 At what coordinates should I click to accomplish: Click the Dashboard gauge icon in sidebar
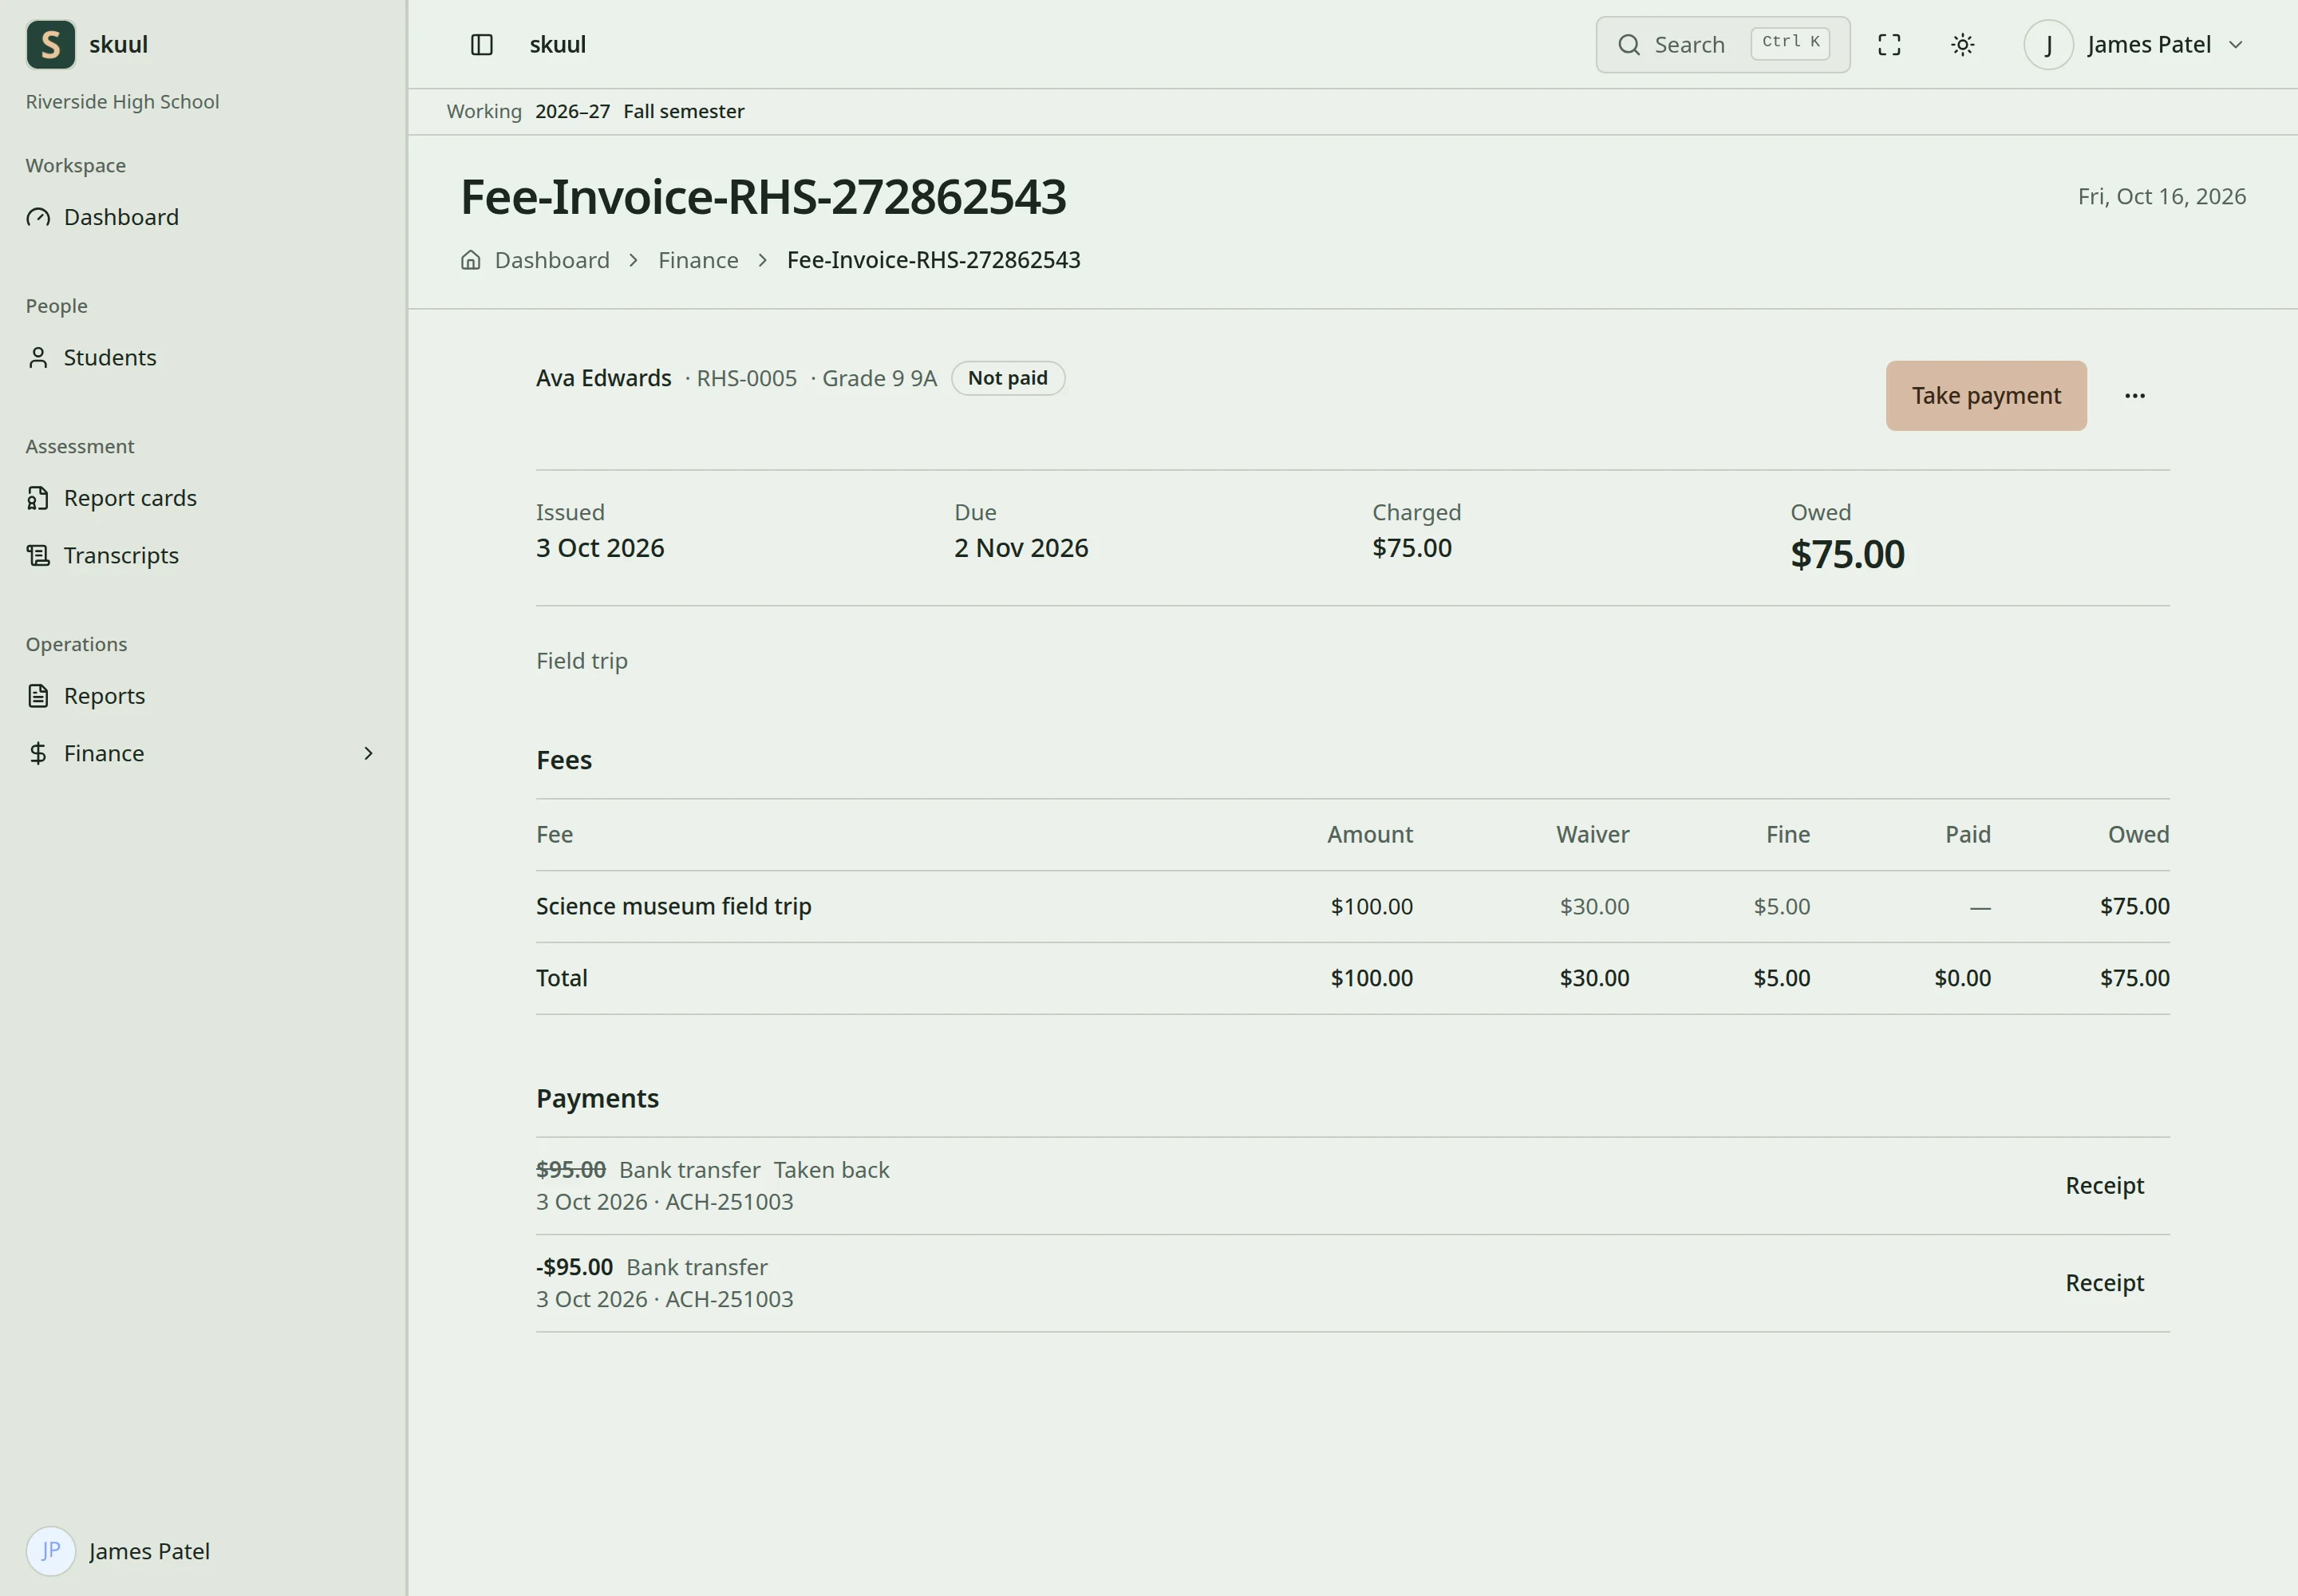tap(38, 217)
